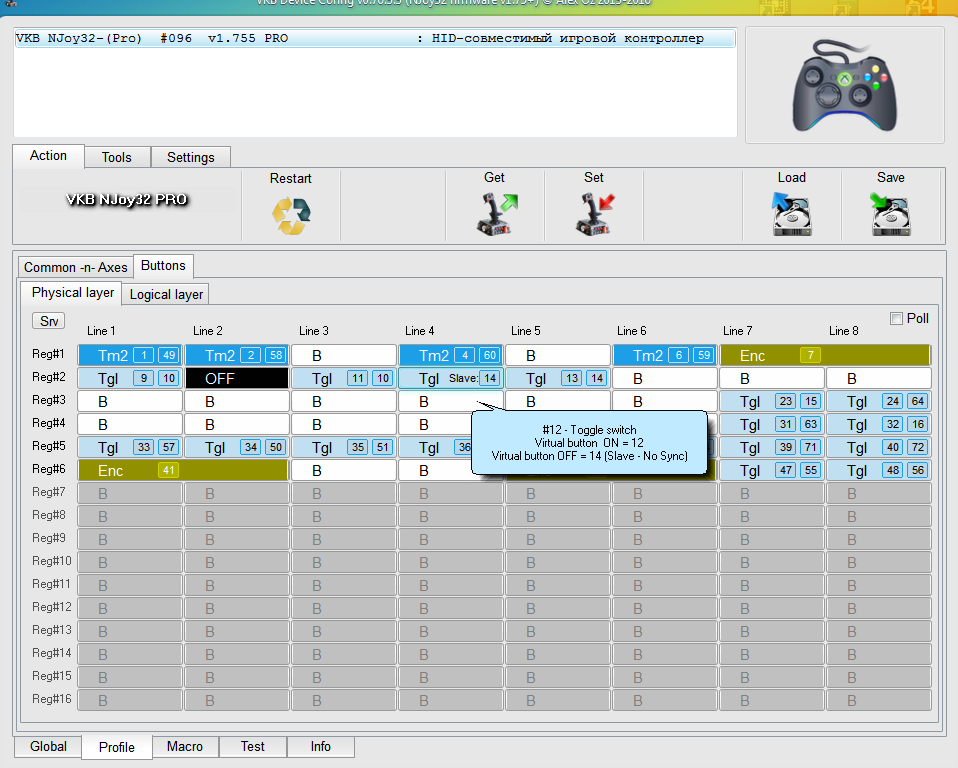The height and width of the screenshot is (768, 958).
Task: Select the Tgl 13 14 toggle cell
Action: [x=558, y=379]
